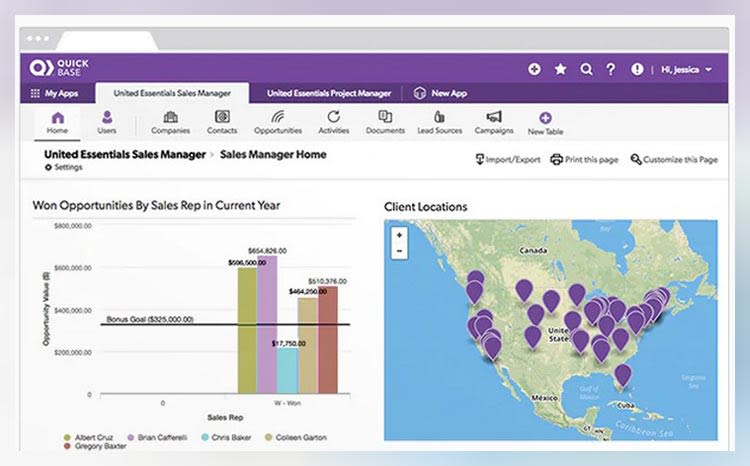Zoom in on the Client Locations map
This screenshot has width=750, height=466.
399,235
